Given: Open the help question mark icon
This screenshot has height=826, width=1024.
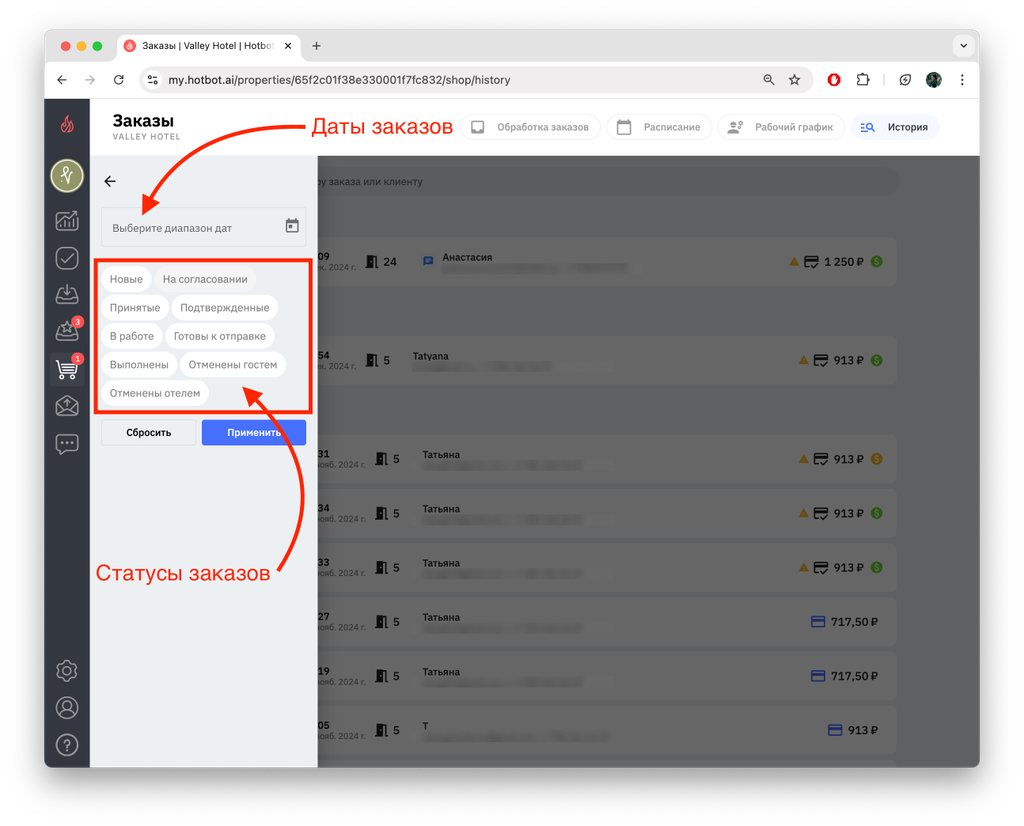Looking at the screenshot, I should point(67,745).
